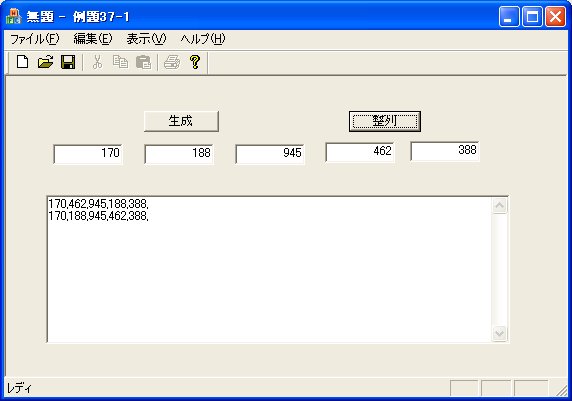The width and height of the screenshot is (572, 401).
Task: Open the 表示(V) menu
Action: (146, 39)
